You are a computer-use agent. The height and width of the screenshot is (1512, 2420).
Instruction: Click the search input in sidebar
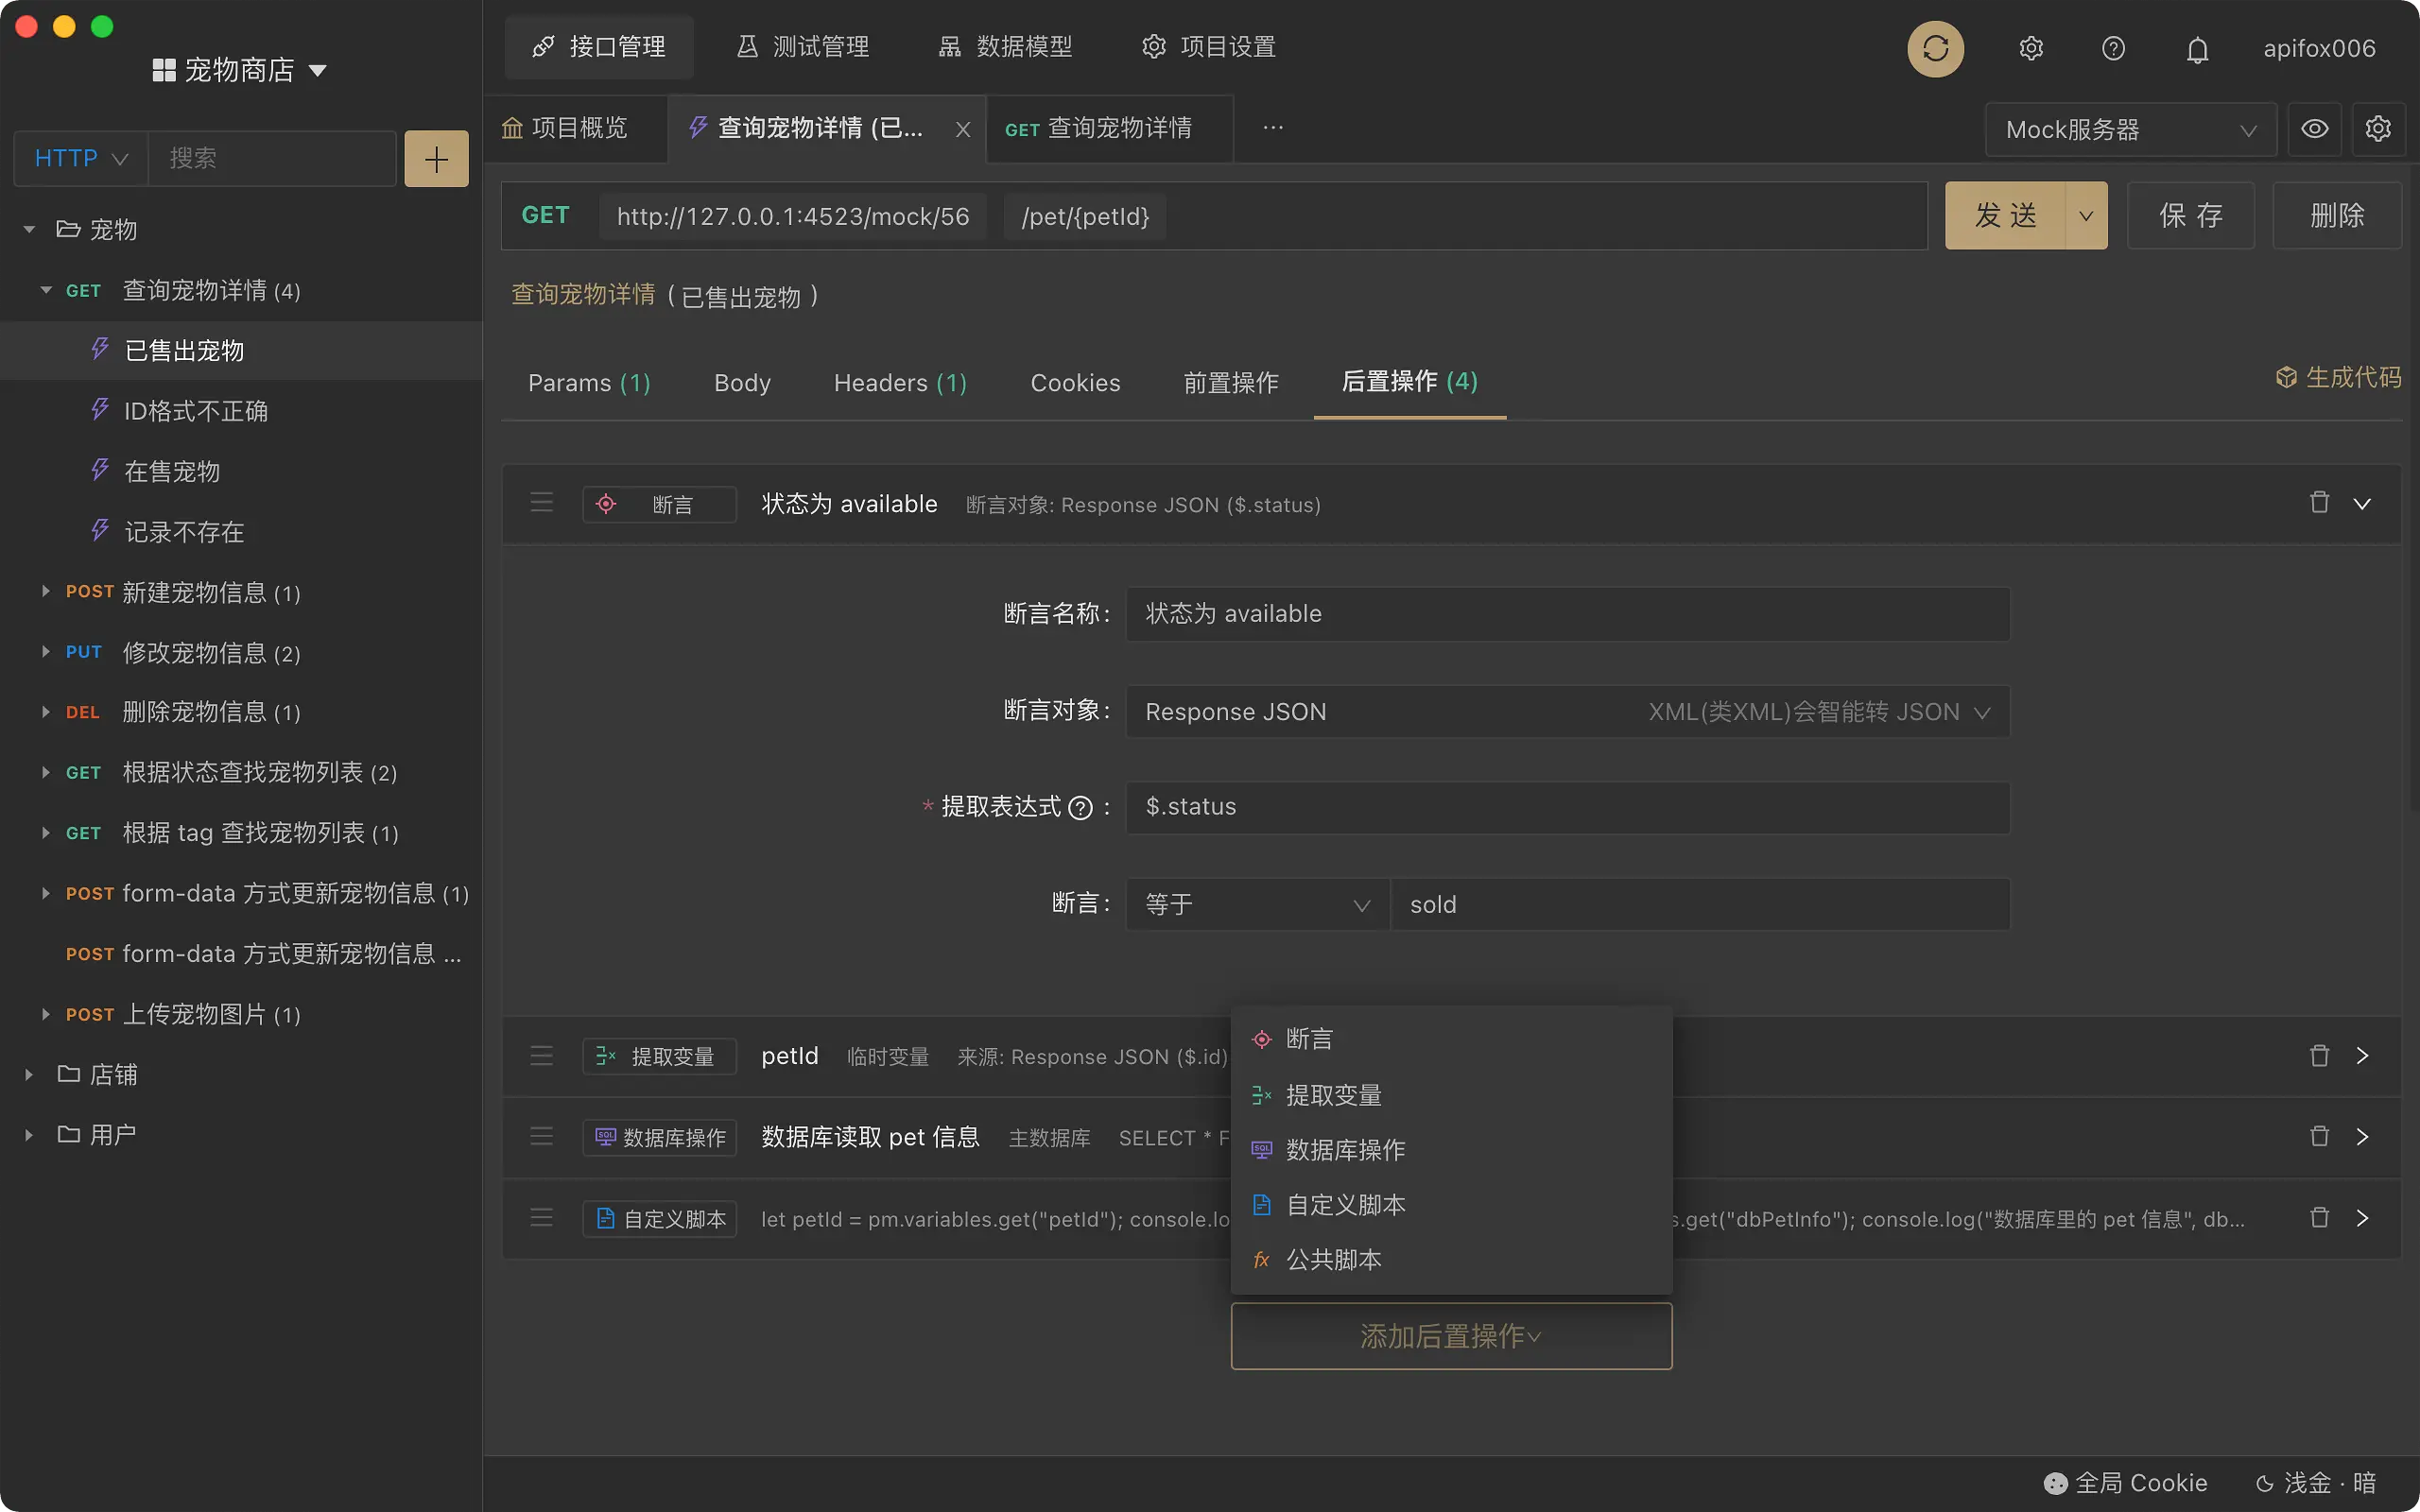(272, 158)
